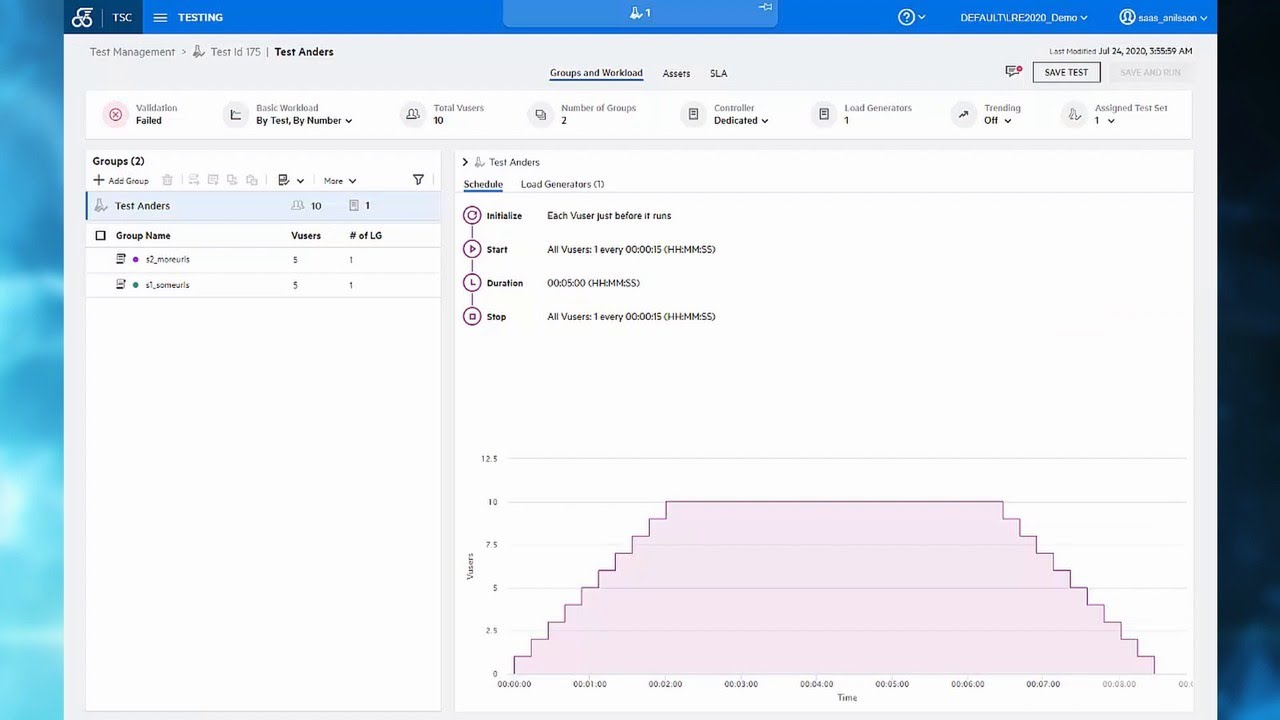Click the delete group trash icon
Viewport: 1280px width, 720px height.
coord(167,180)
